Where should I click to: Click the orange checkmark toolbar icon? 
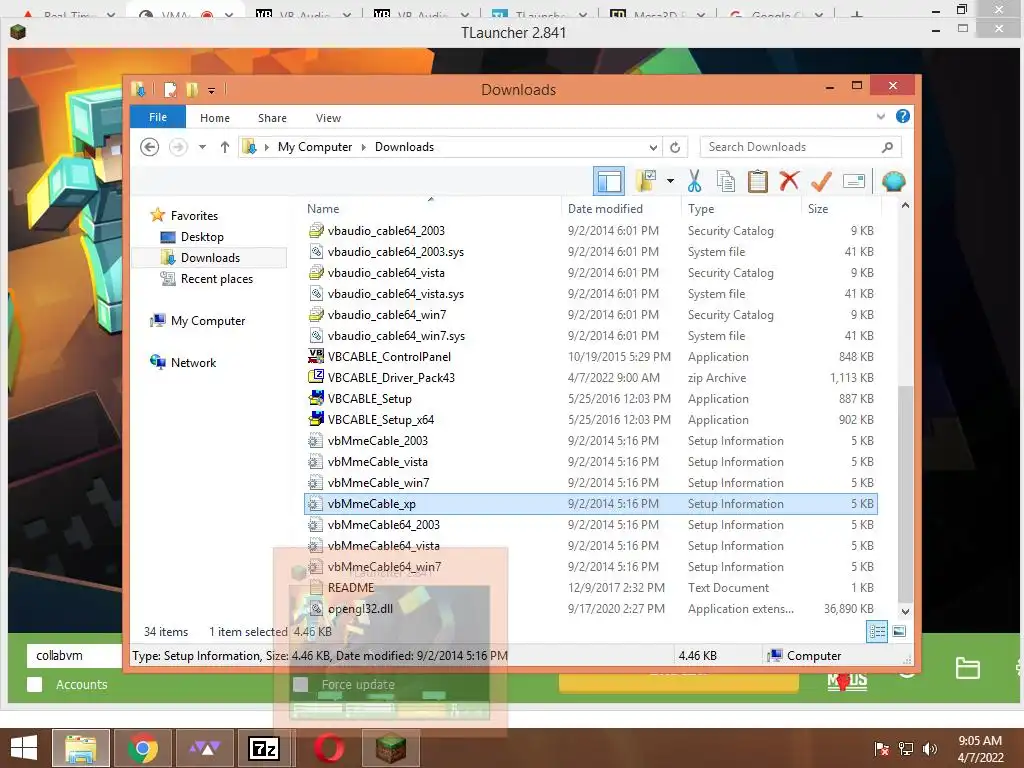[821, 182]
